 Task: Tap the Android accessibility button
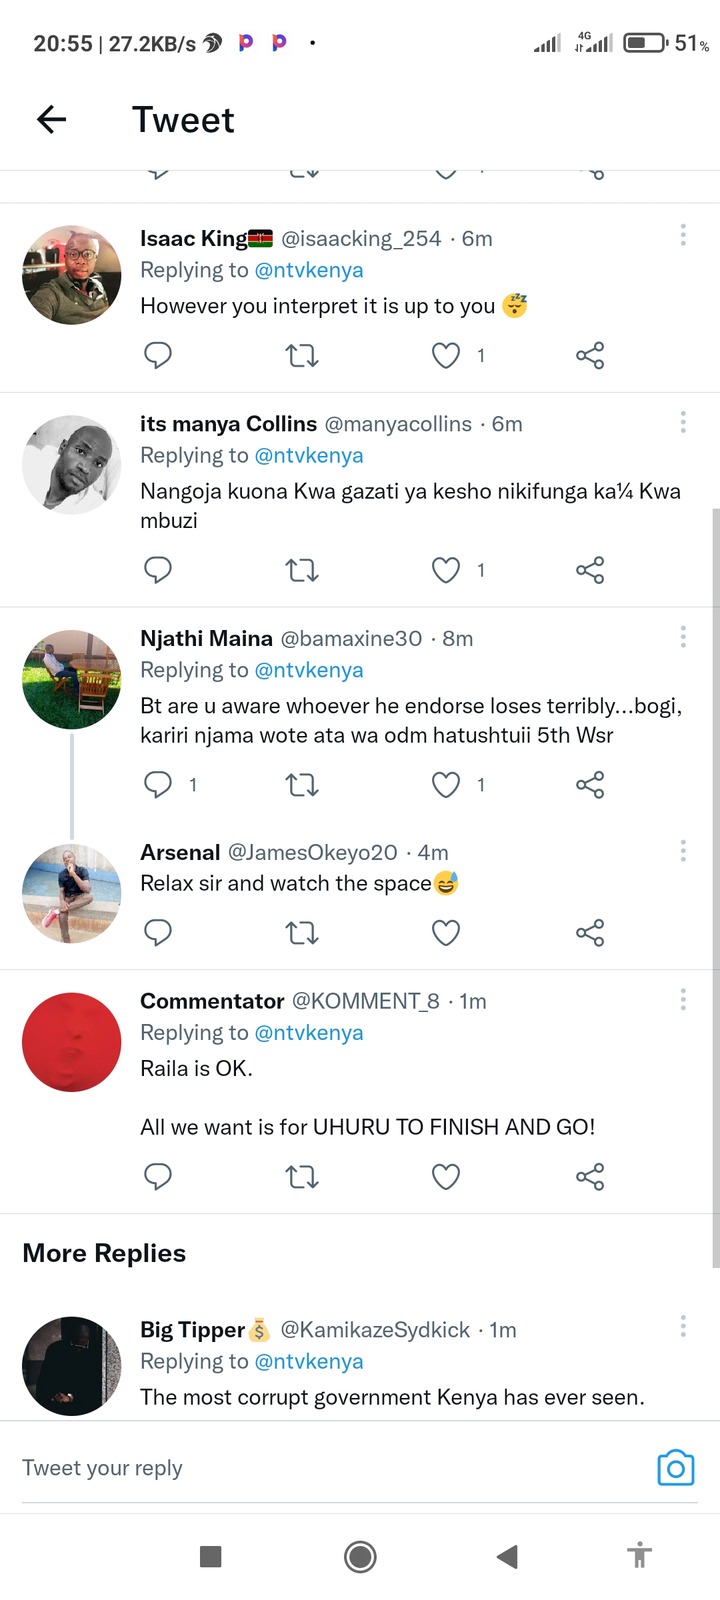[639, 1556]
